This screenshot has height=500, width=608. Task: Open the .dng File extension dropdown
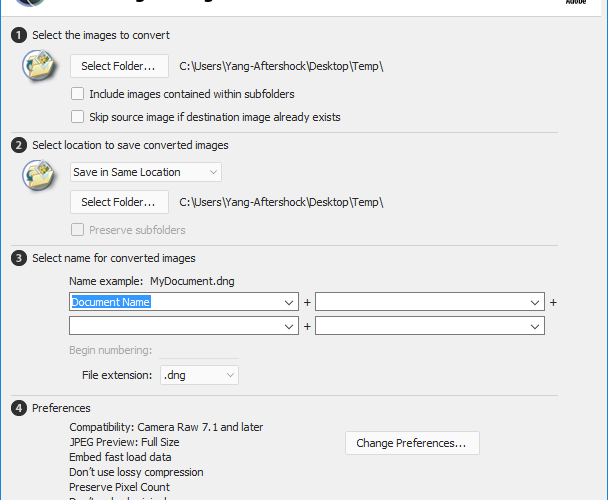coord(199,375)
